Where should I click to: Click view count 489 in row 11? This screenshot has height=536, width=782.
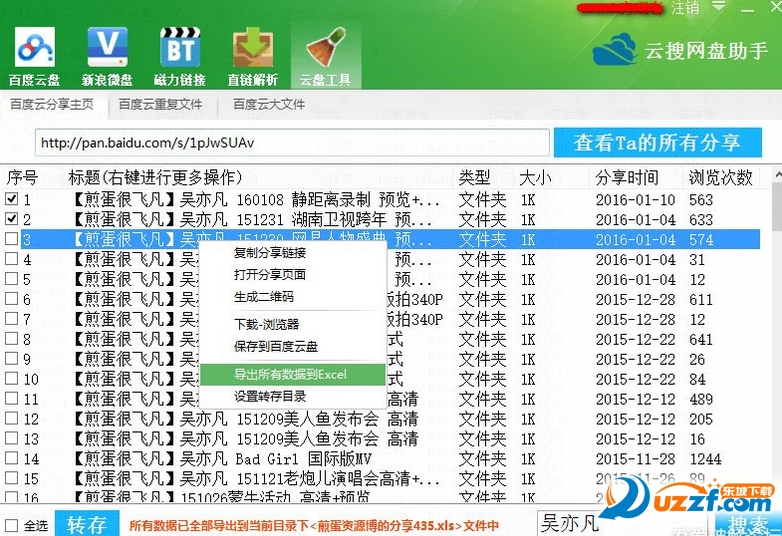click(x=701, y=399)
